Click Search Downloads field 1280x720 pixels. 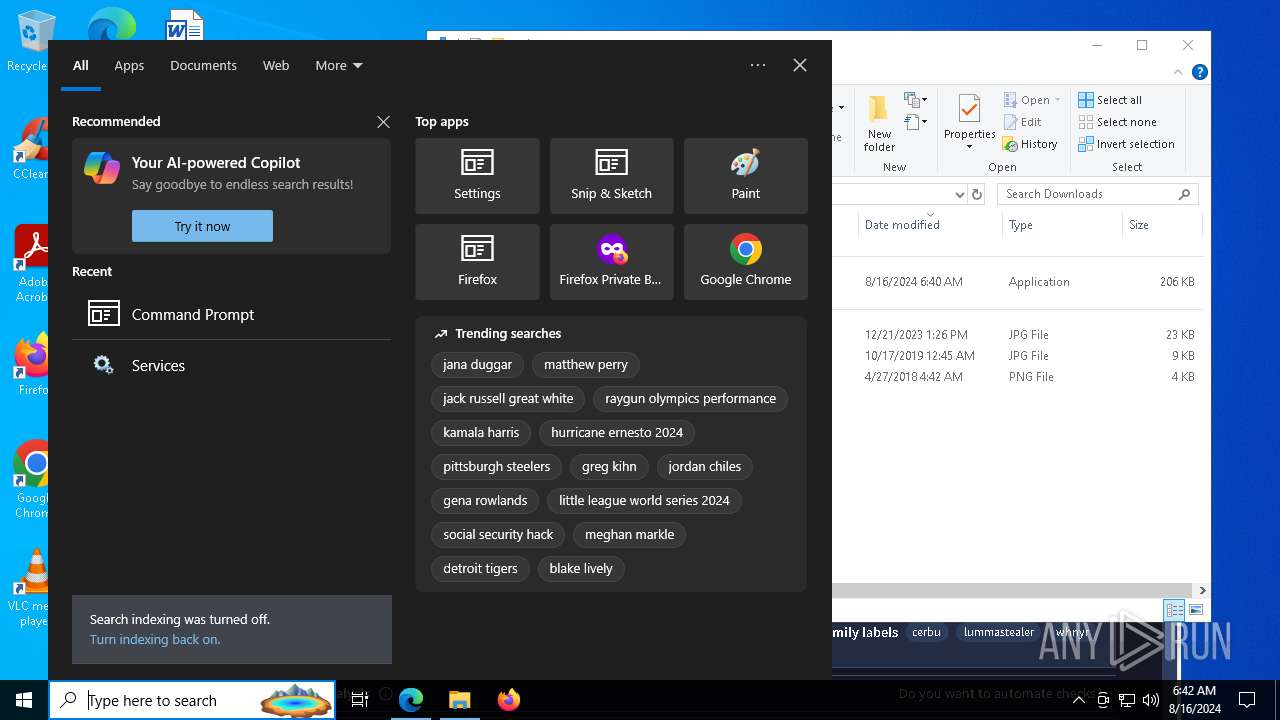pyautogui.click(x=1097, y=194)
